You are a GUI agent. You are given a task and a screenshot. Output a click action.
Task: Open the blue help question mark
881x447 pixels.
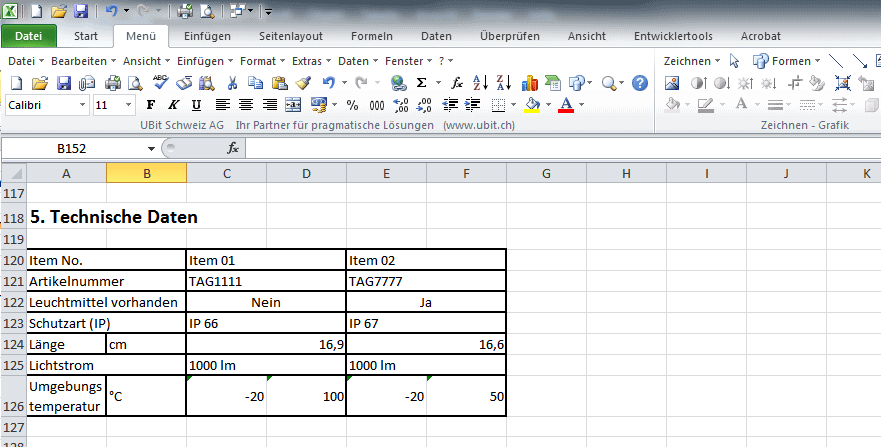click(x=640, y=83)
